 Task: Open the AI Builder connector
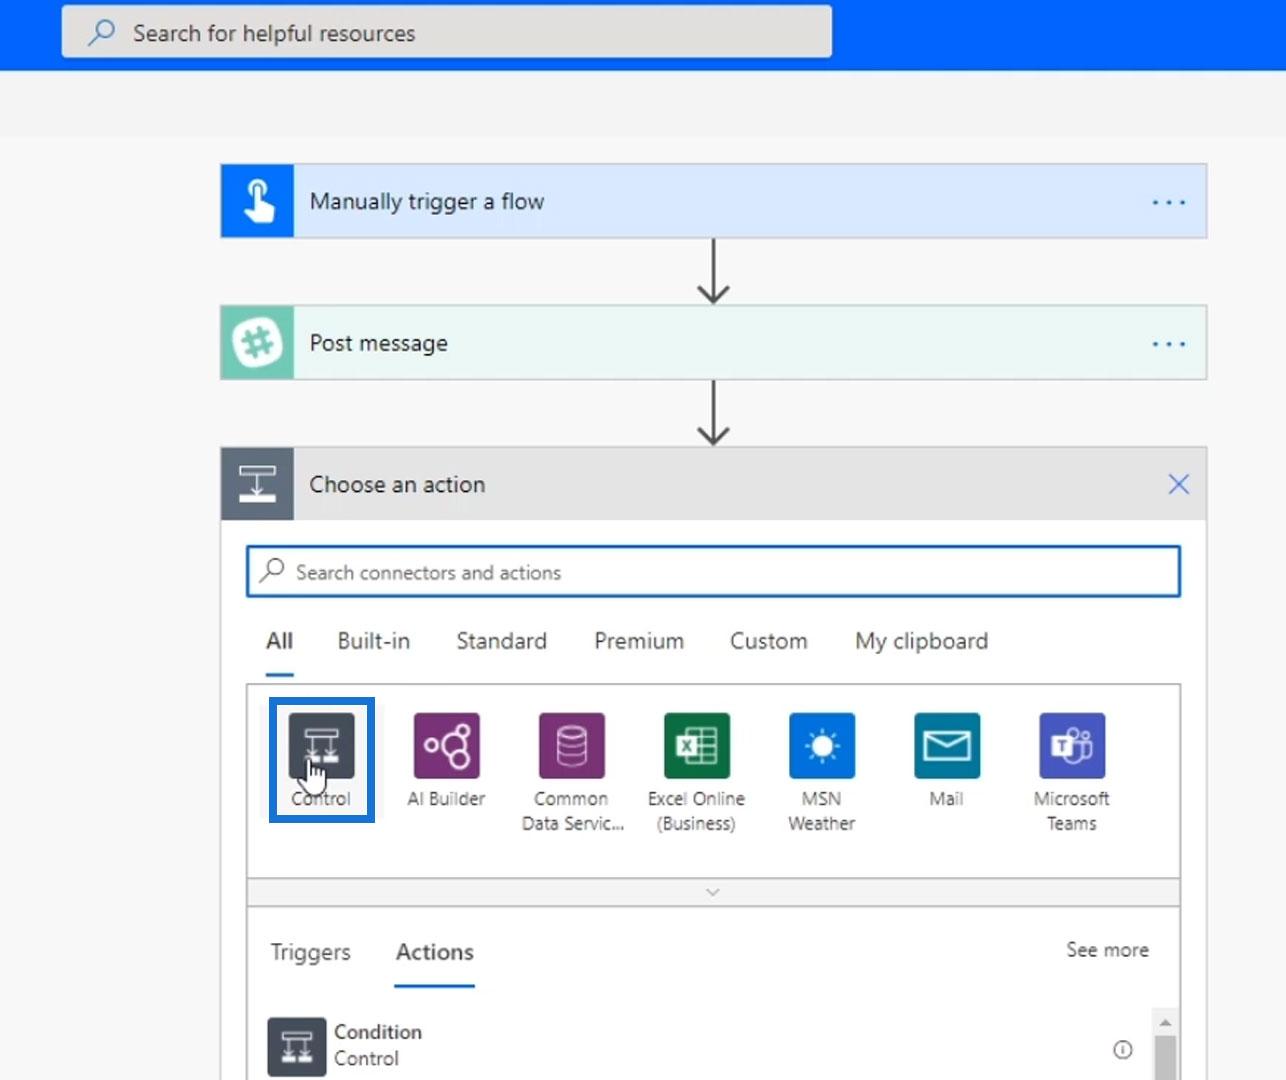point(446,745)
